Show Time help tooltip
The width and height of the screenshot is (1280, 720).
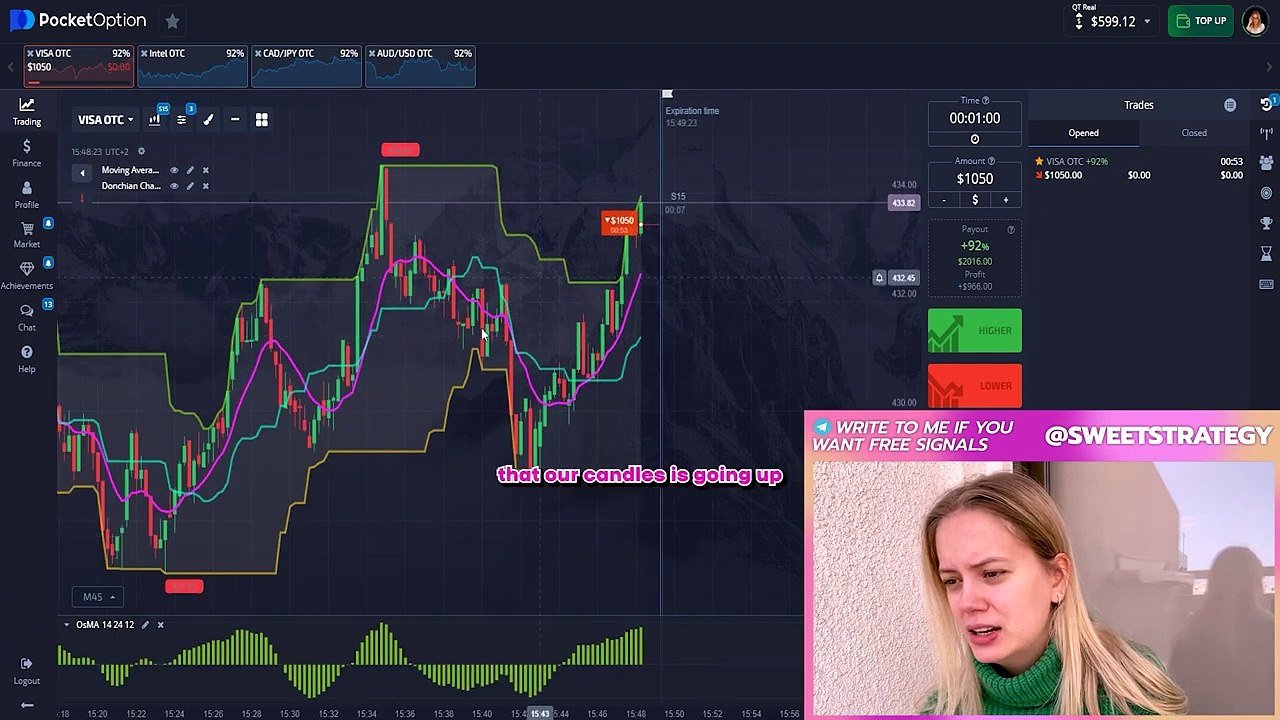click(985, 101)
